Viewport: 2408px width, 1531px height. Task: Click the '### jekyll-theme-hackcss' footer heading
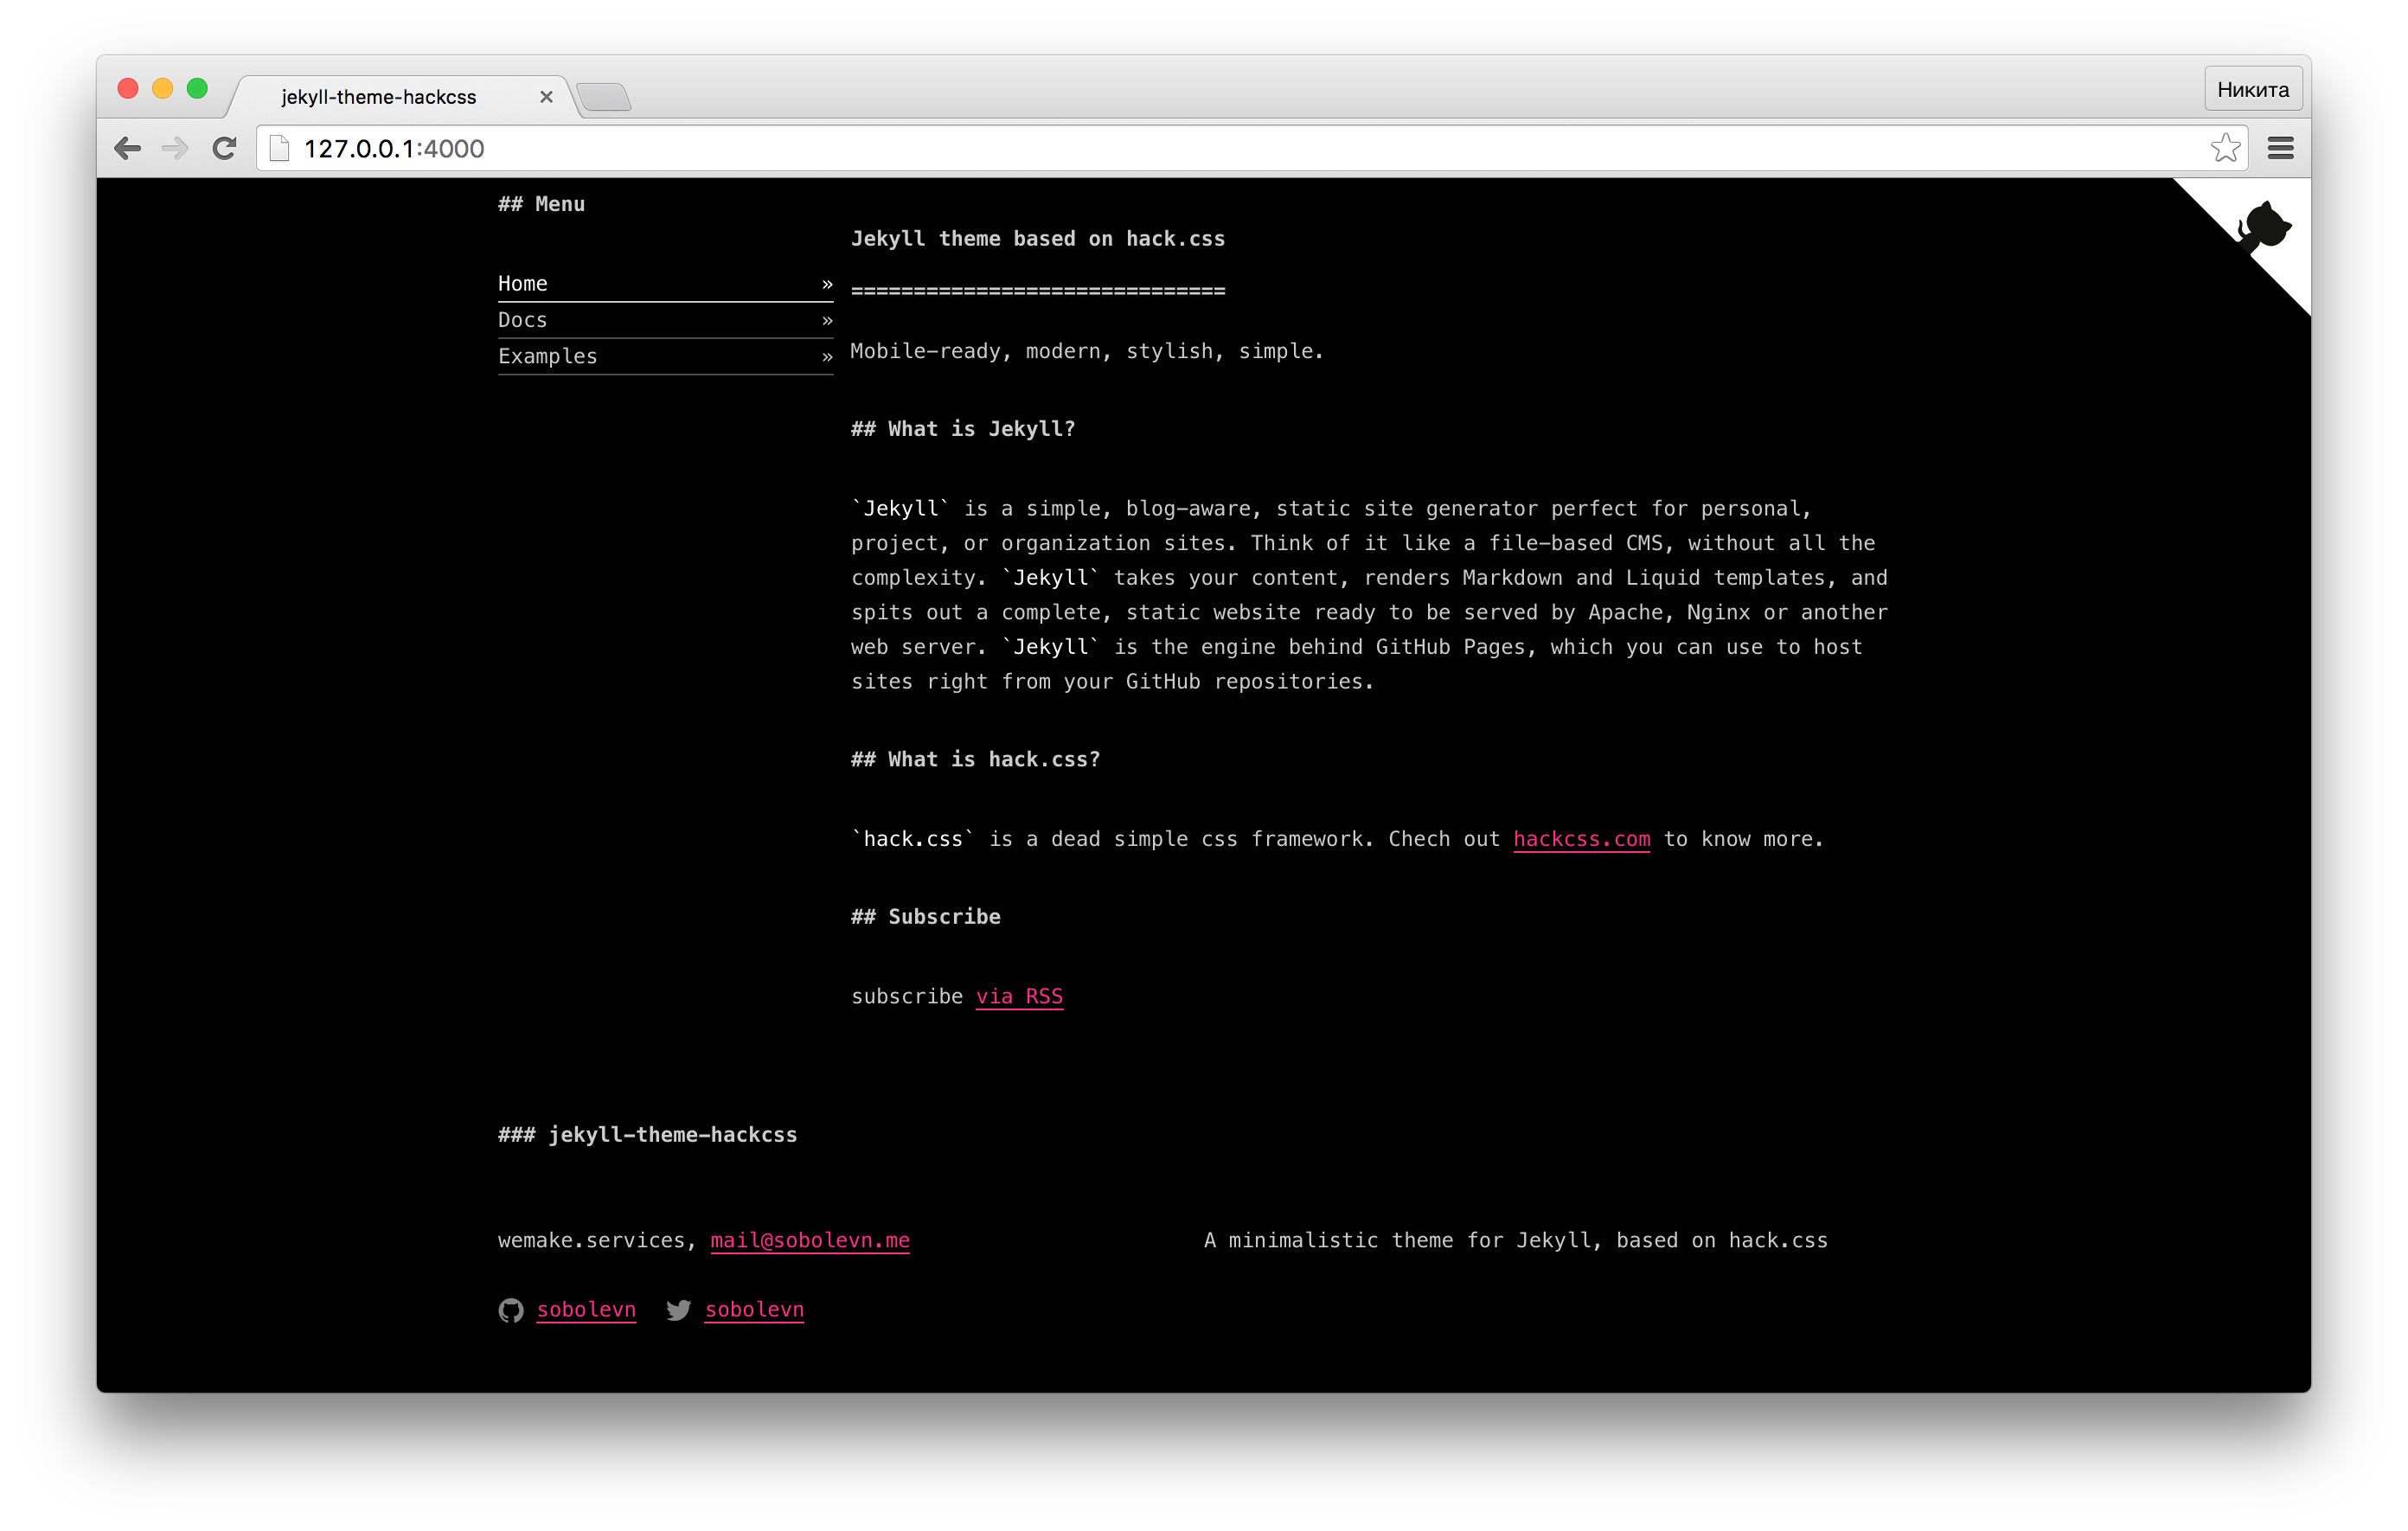647,1135
